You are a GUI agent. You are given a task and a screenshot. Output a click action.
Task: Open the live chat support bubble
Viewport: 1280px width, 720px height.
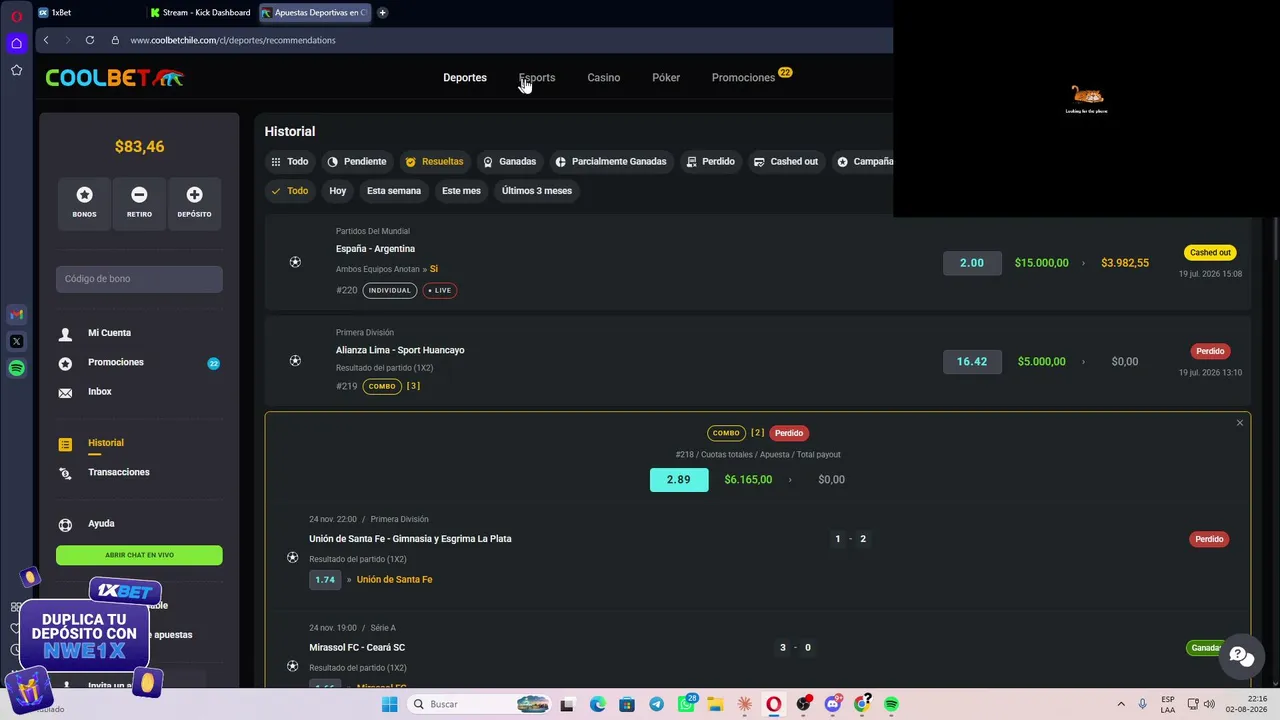[x=1240, y=656]
